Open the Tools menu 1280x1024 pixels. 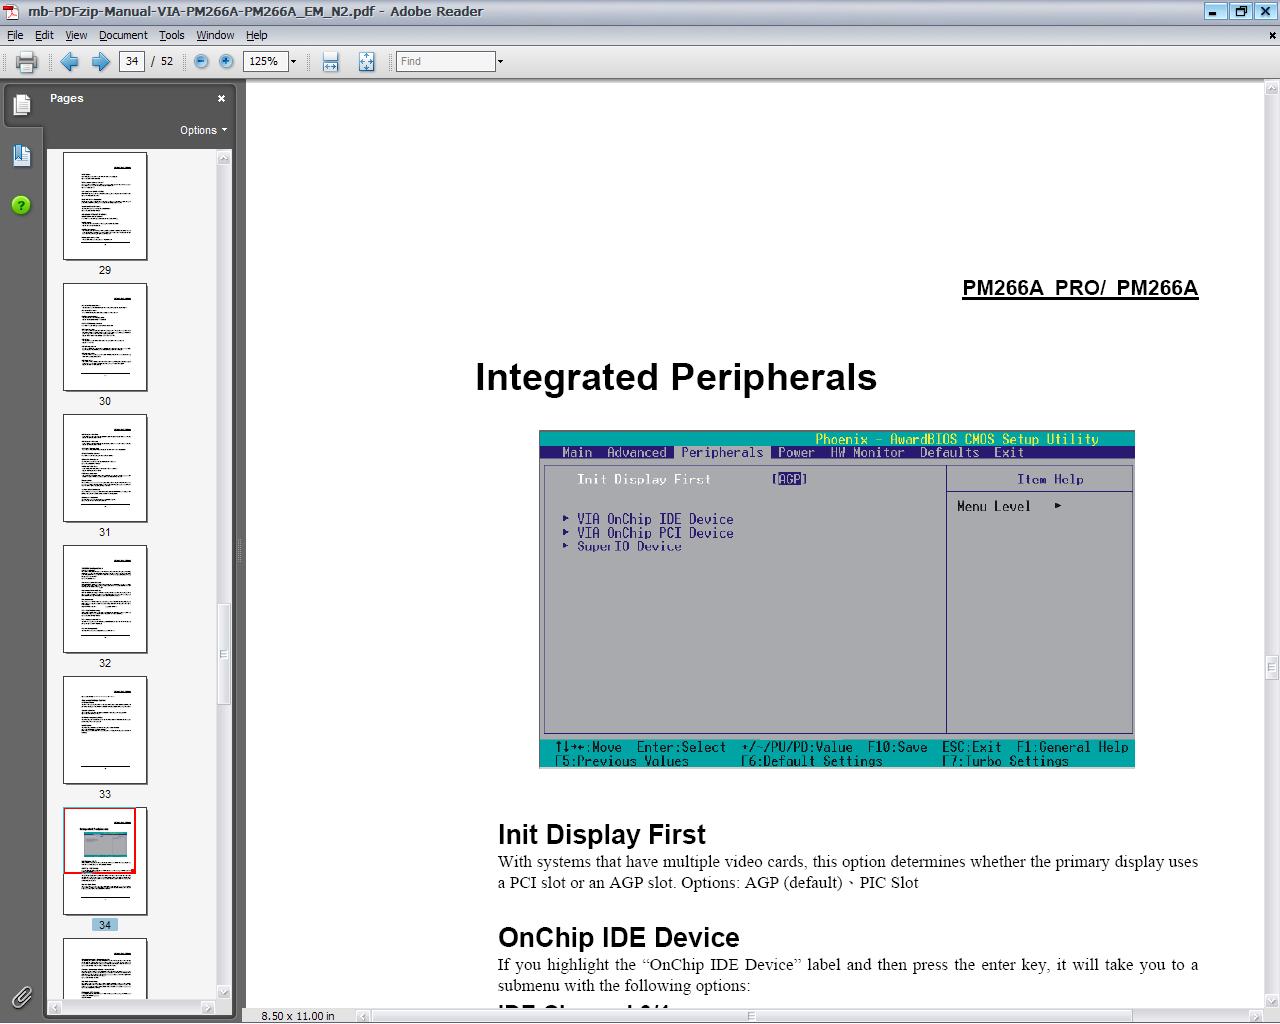pos(171,35)
